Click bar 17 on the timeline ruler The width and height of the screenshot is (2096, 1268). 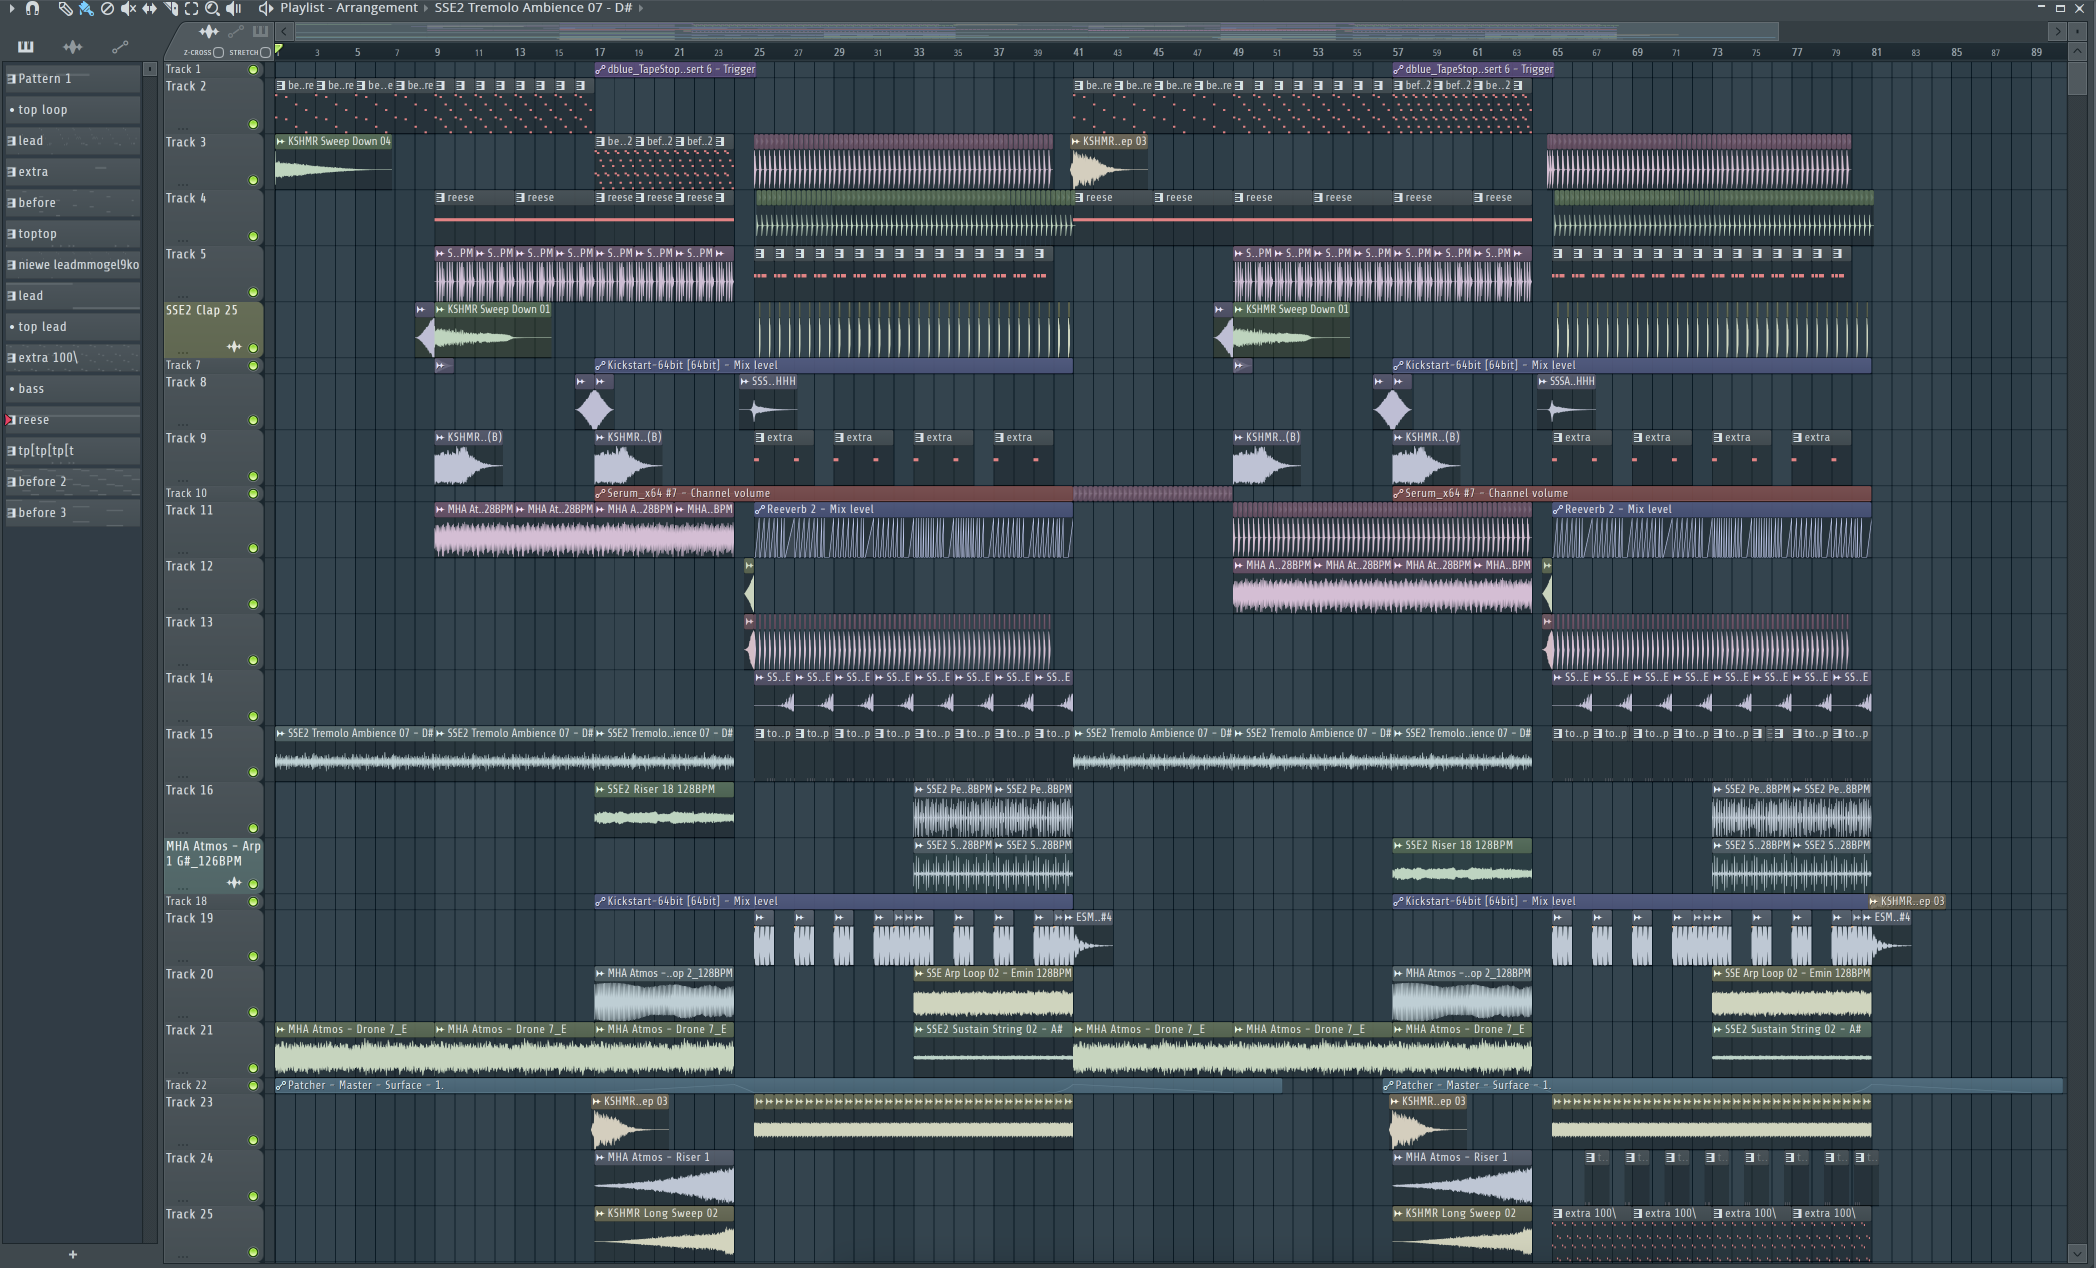tap(599, 52)
